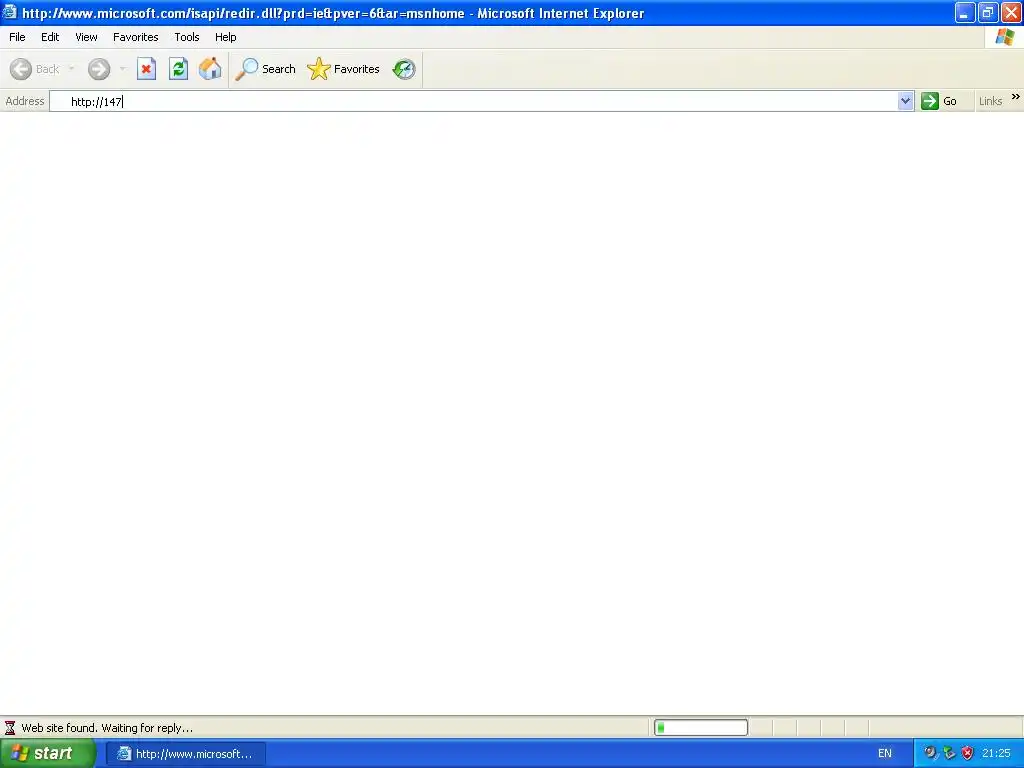Viewport: 1024px width, 768px height.
Task: Restore down the Internet Explorer window
Action: (x=988, y=12)
